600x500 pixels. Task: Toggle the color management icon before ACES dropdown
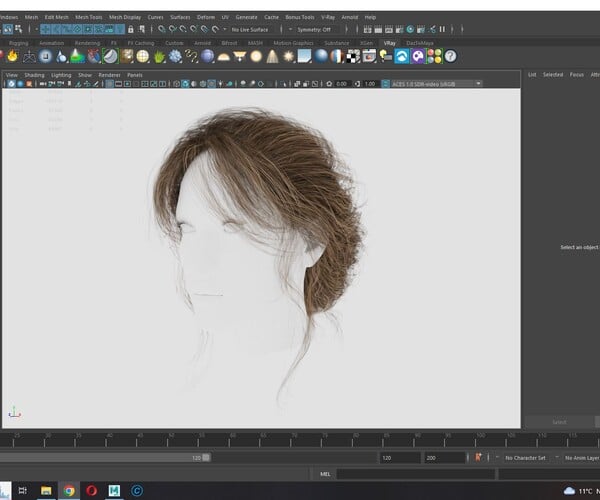(x=386, y=84)
